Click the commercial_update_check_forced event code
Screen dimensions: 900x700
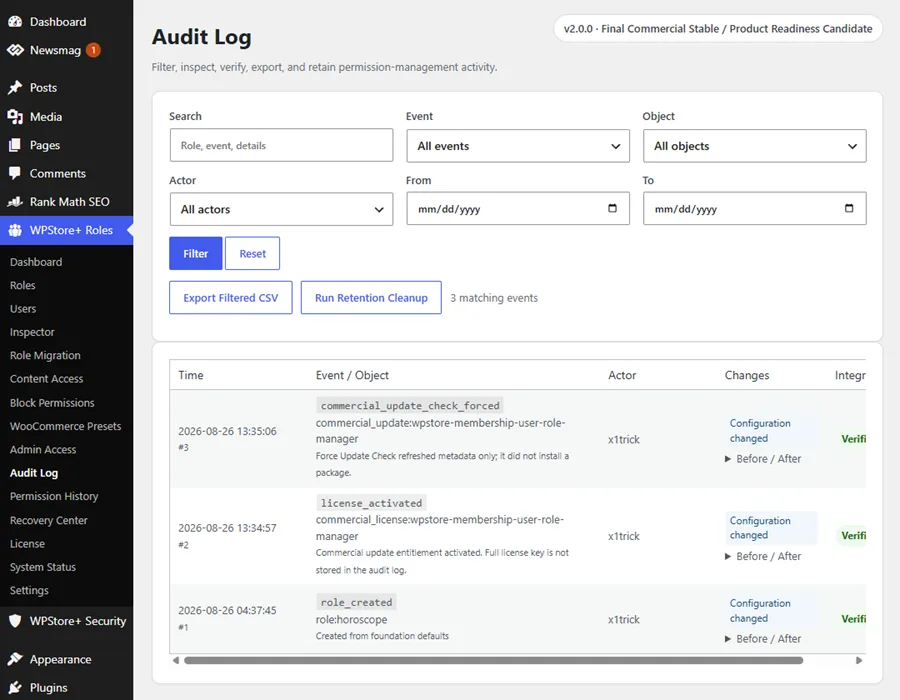410,406
